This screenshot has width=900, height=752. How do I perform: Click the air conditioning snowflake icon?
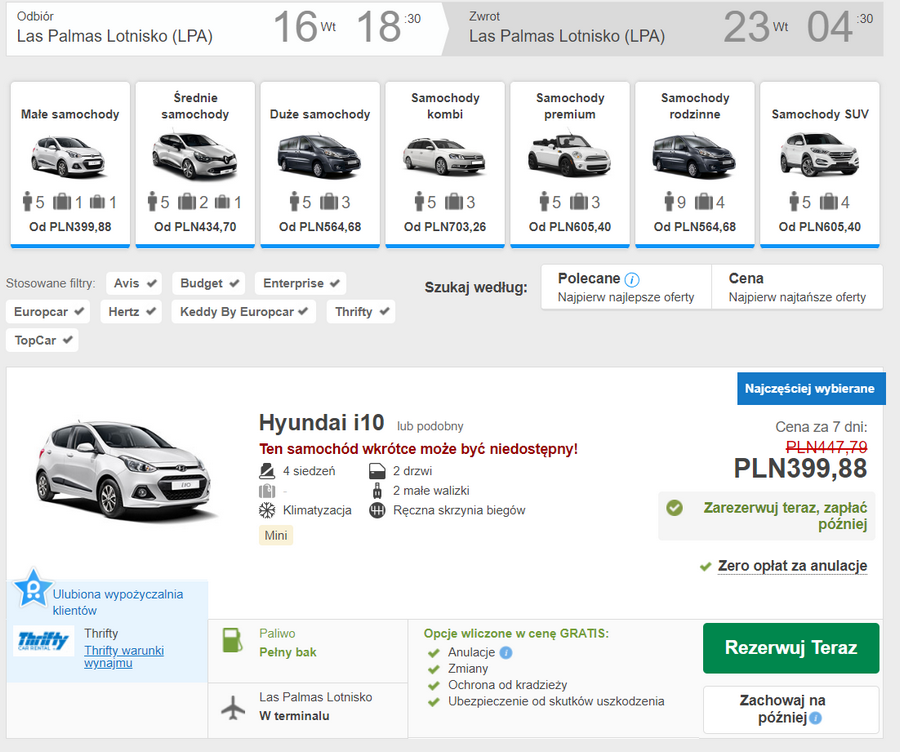click(267, 510)
